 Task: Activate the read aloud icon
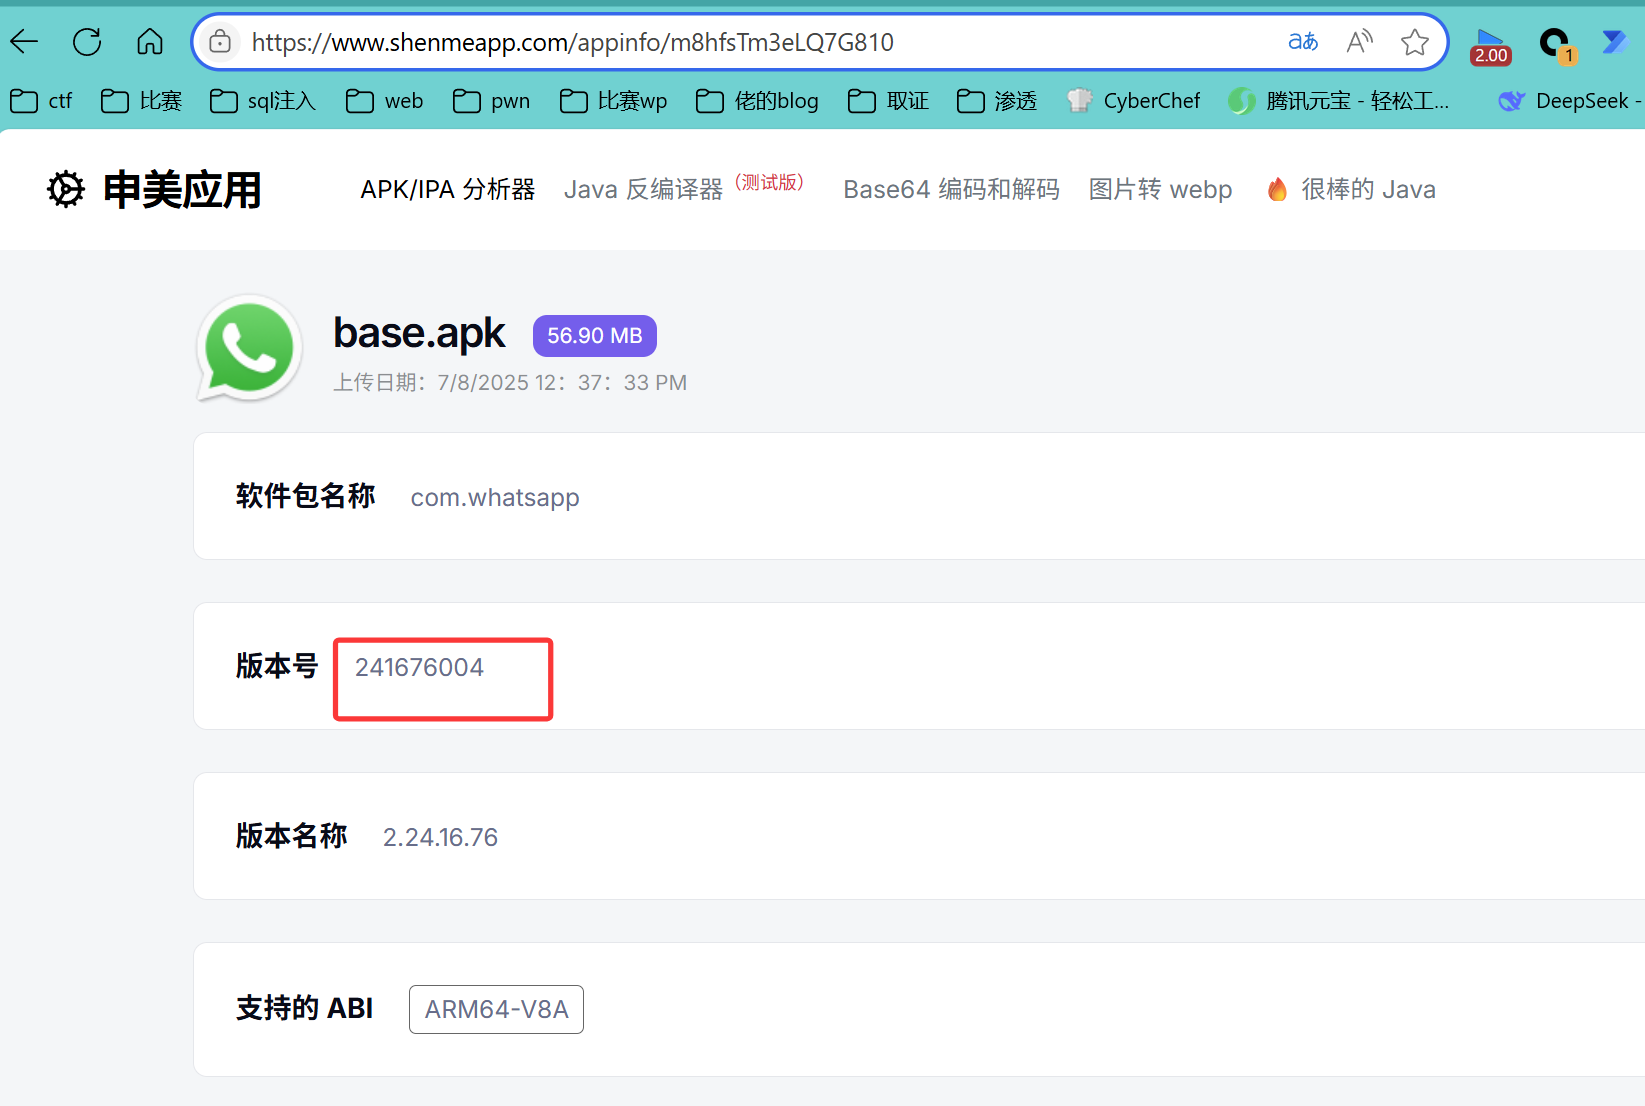1359,42
